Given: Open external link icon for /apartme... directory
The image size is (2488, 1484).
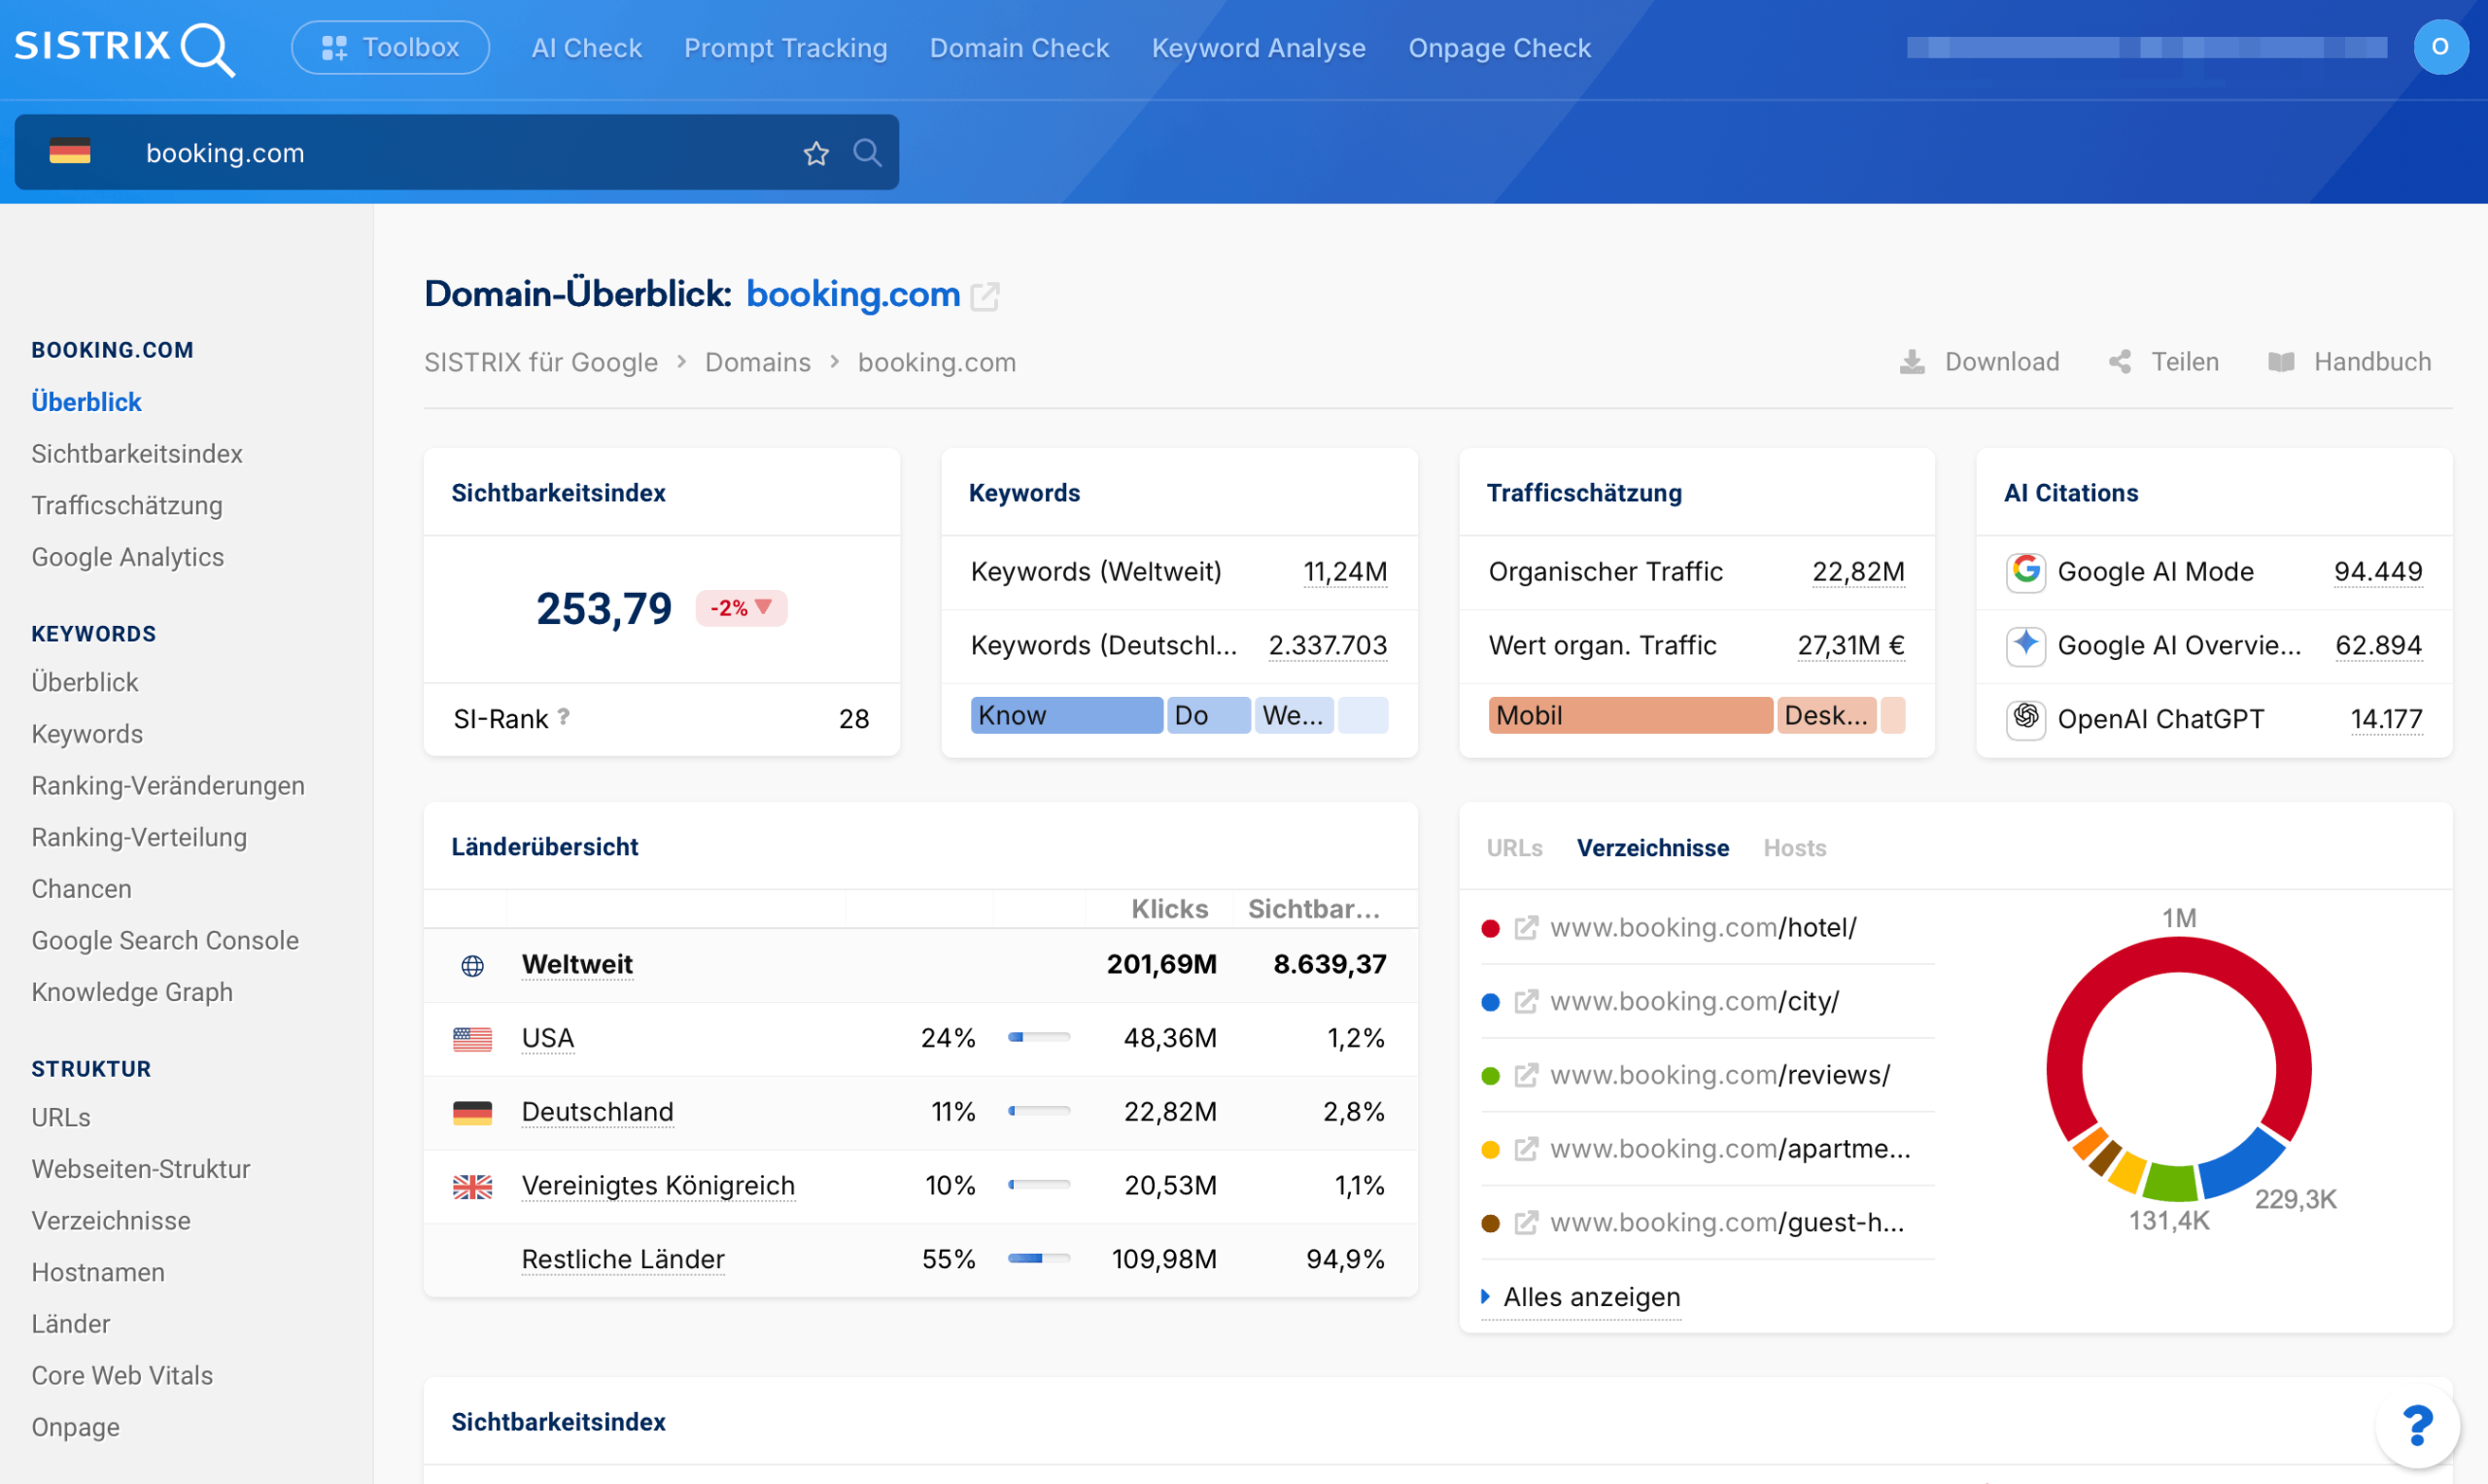Looking at the screenshot, I should point(1526,1150).
